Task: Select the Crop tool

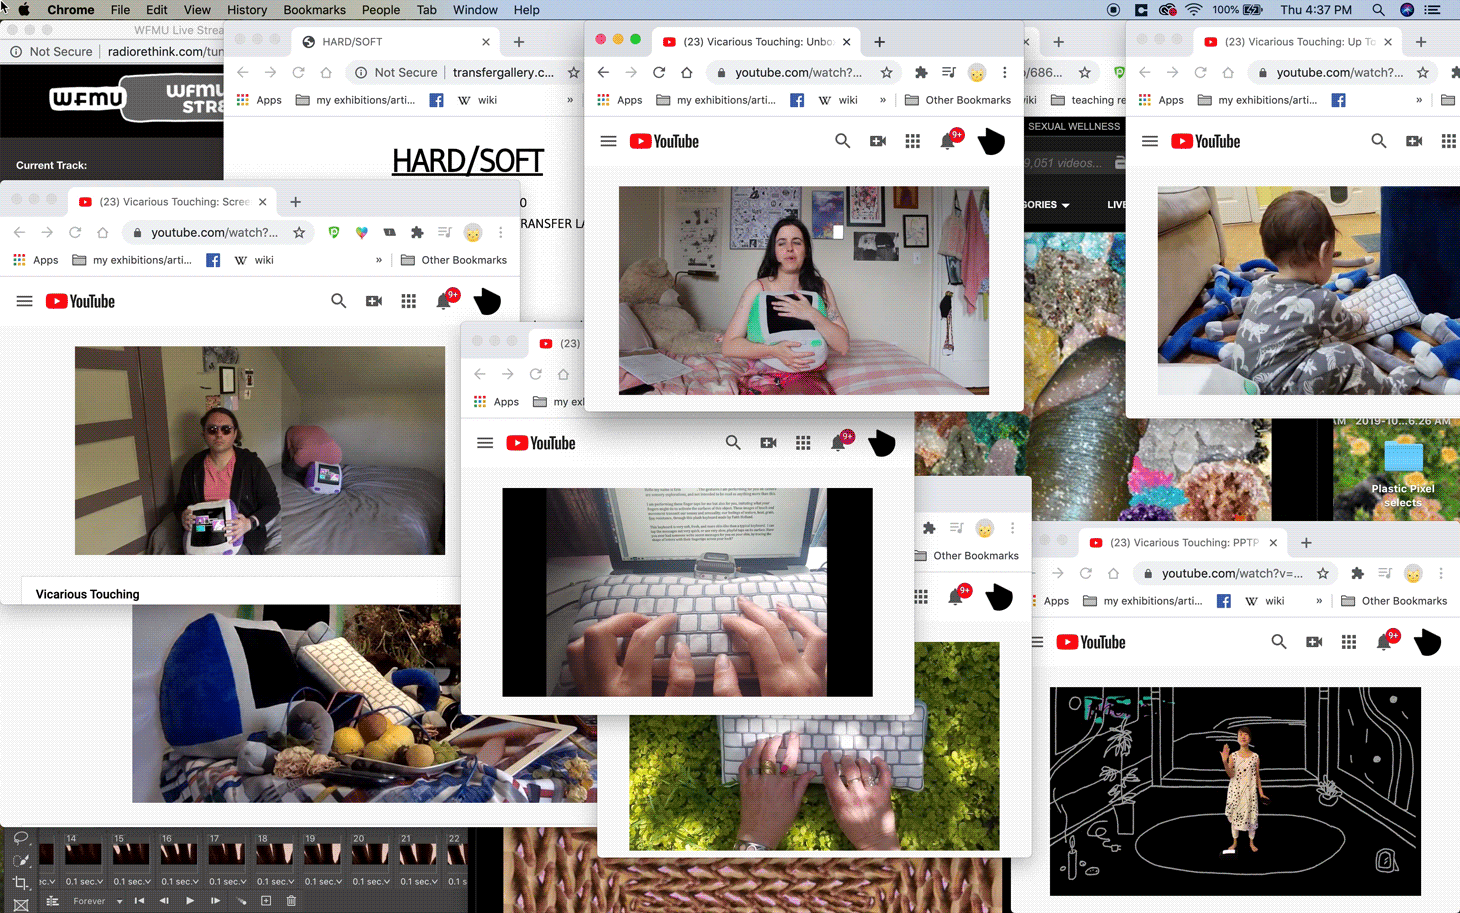Action: coord(20,883)
